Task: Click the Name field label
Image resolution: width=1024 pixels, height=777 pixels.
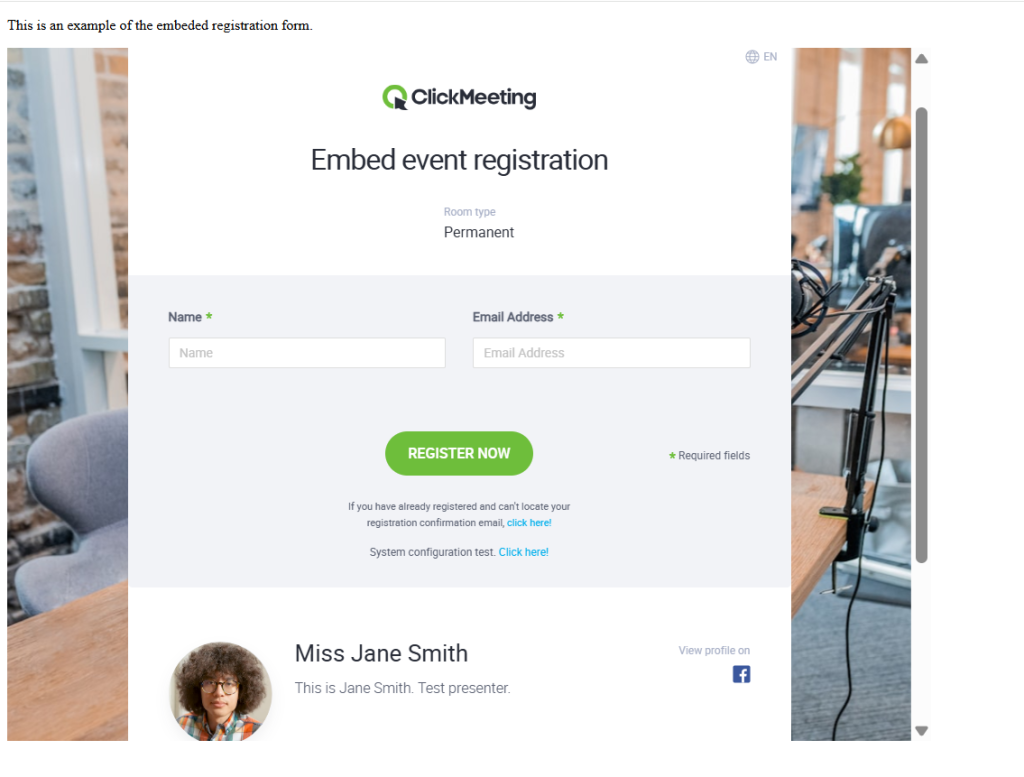Action: (185, 317)
